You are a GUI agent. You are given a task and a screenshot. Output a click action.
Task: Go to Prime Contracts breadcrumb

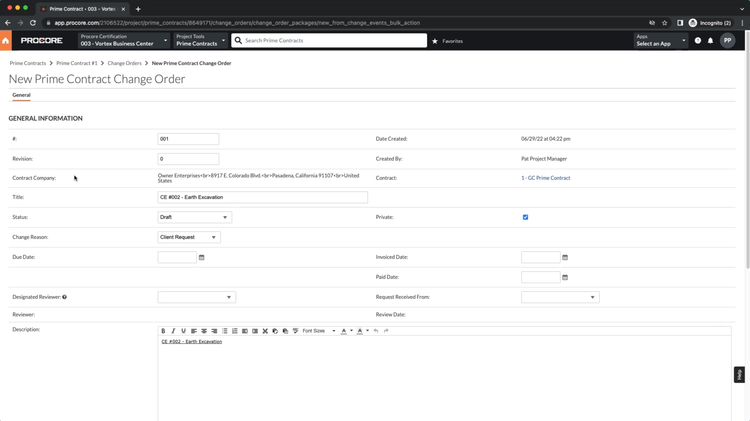[28, 63]
